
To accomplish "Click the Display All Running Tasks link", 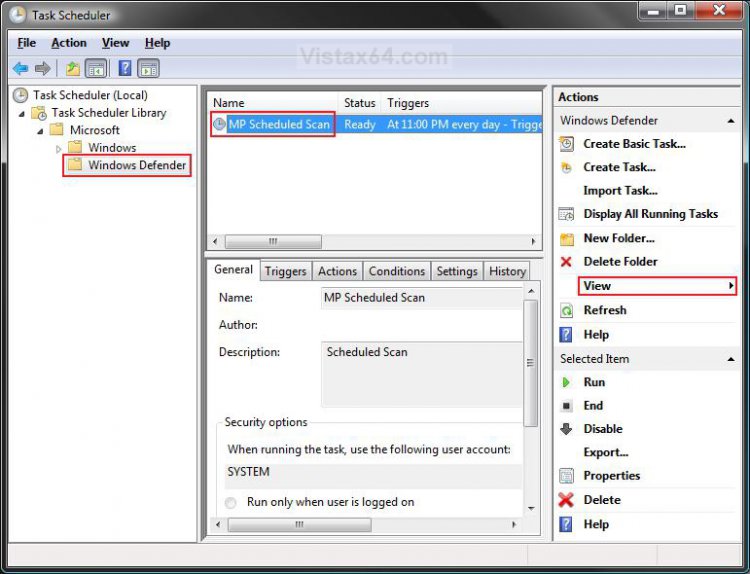I will tap(651, 214).
